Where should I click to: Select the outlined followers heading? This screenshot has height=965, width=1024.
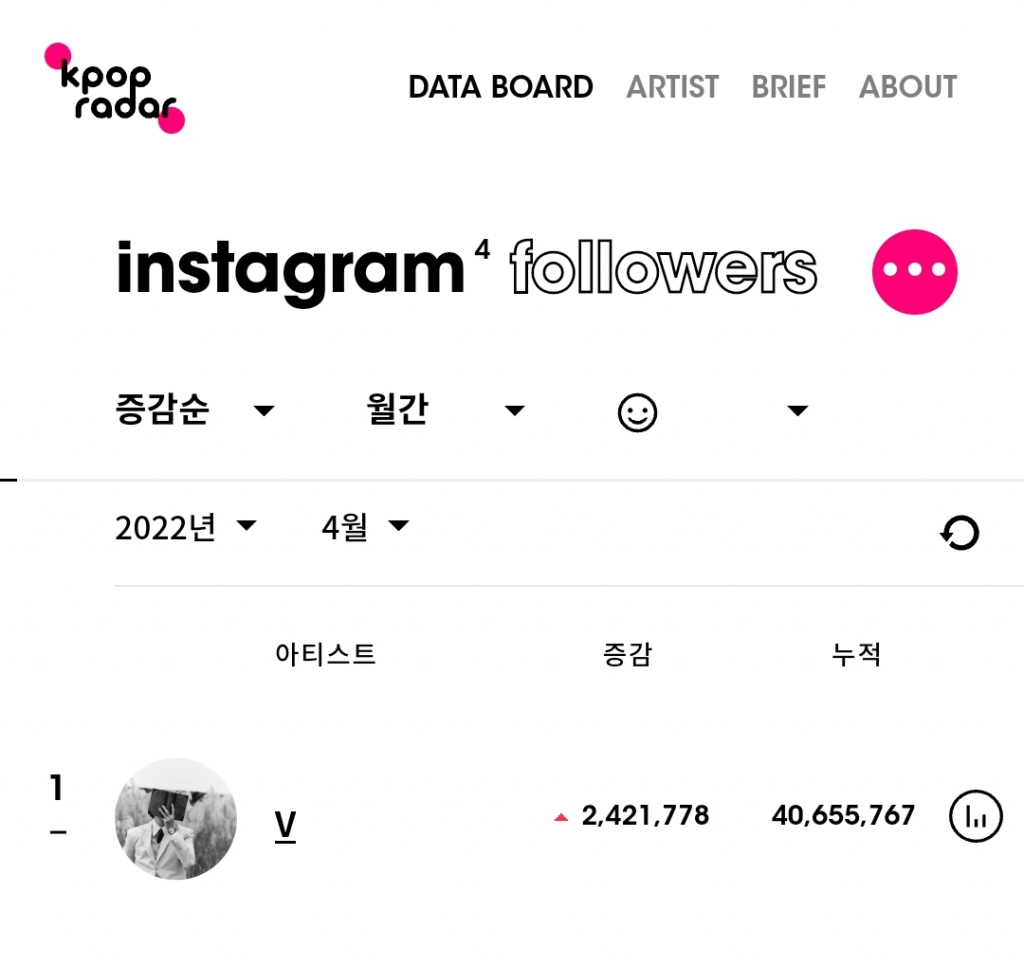pyautogui.click(x=664, y=268)
